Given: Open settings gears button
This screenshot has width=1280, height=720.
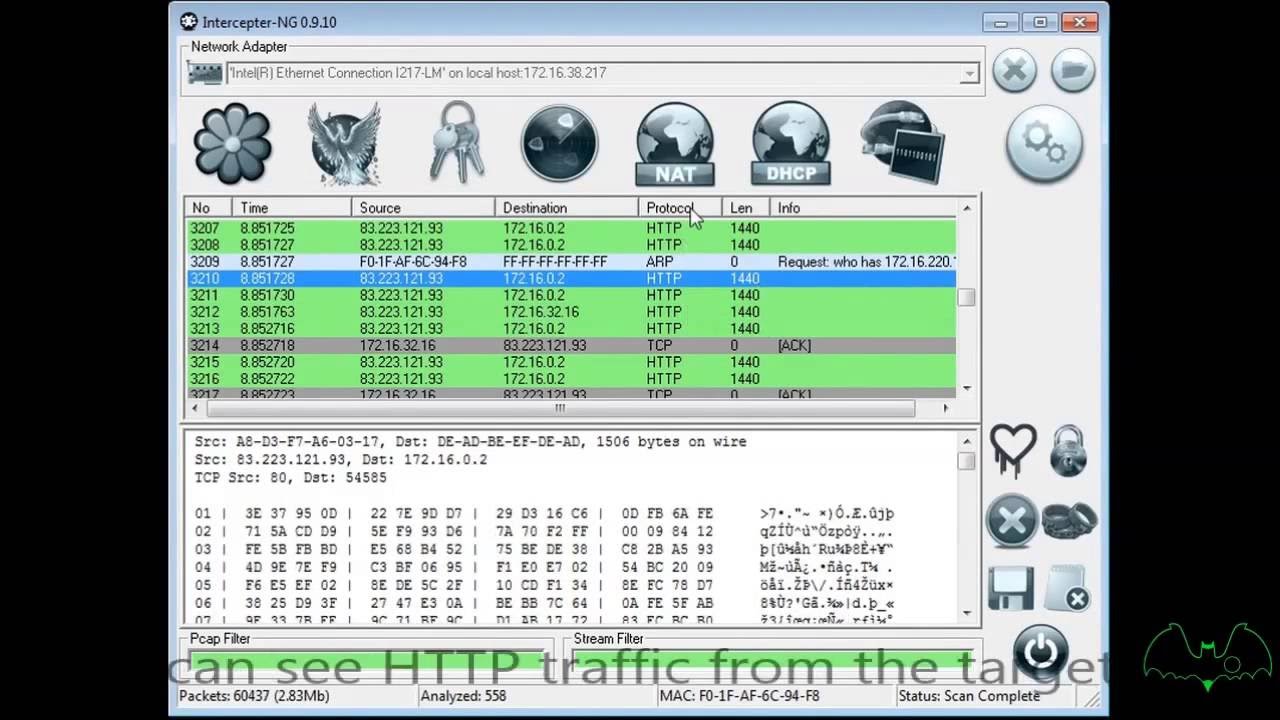Looking at the screenshot, I should point(1044,144).
